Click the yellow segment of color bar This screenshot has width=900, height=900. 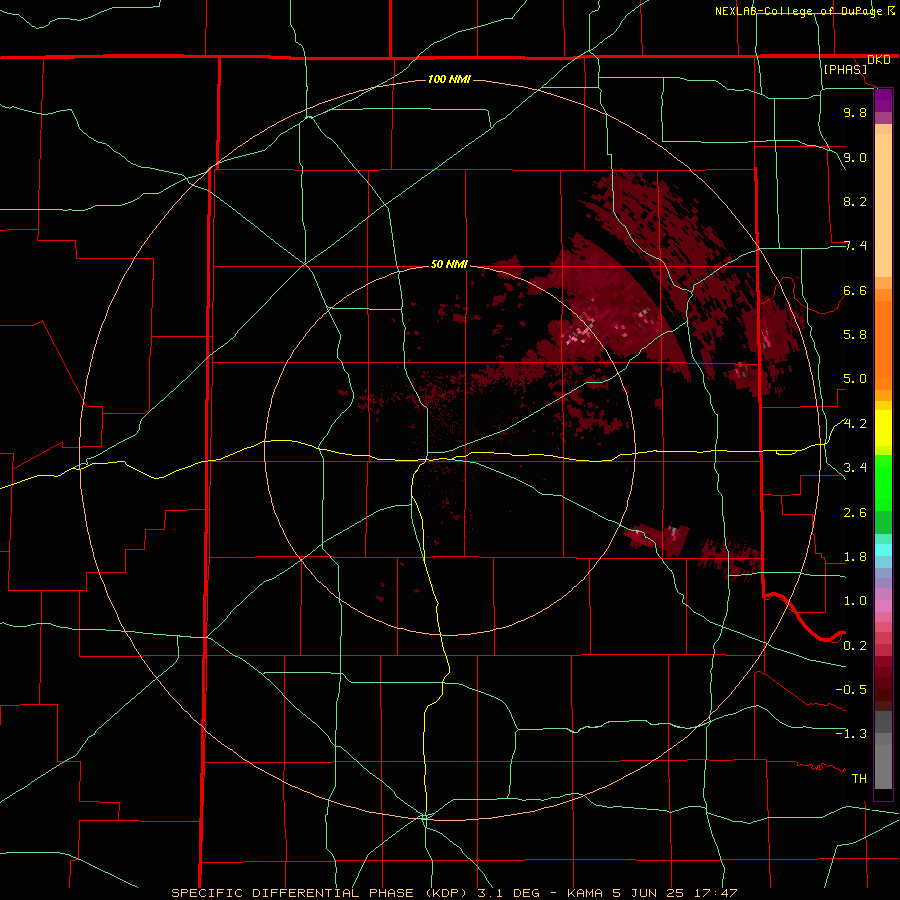click(x=883, y=428)
